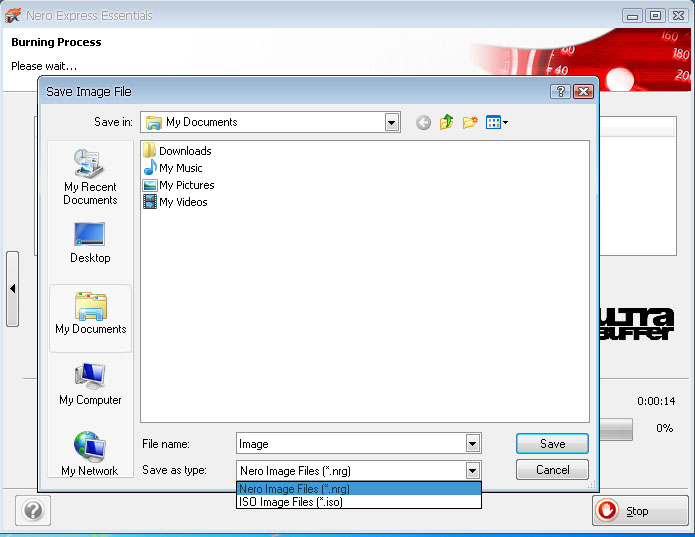Image resolution: width=695 pixels, height=537 pixels.
Task: Close the Nero Express window
Action: (x=678, y=16)
